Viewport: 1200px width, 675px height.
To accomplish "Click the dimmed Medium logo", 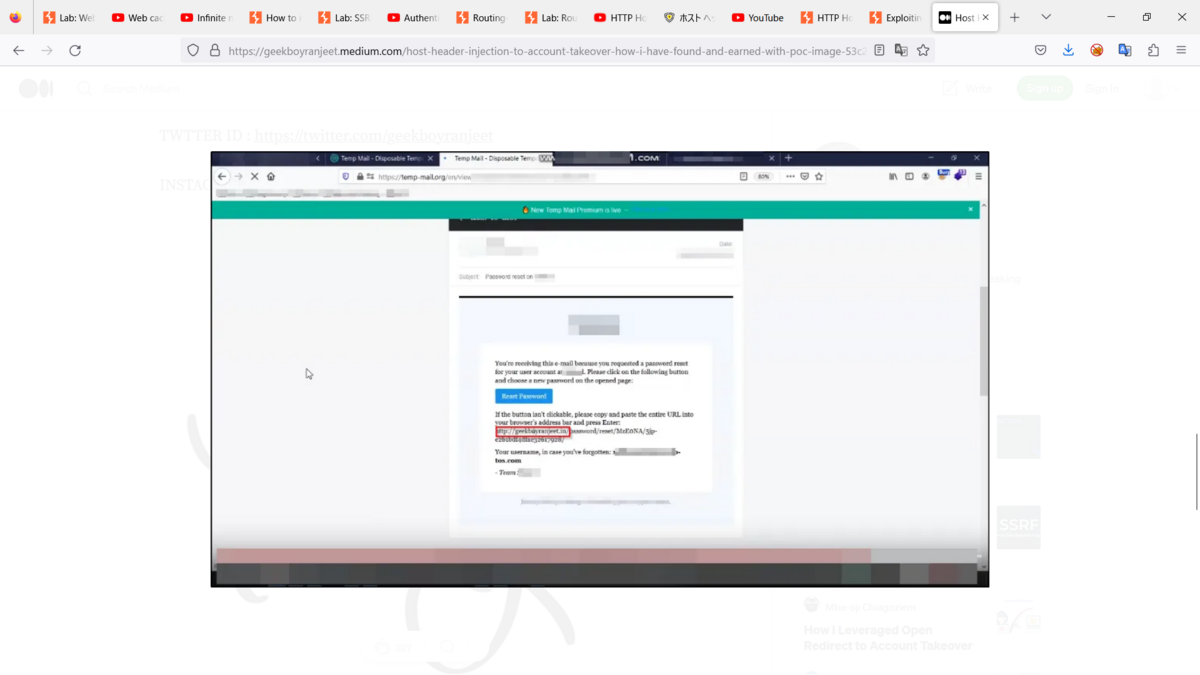I will click(x=36, y=89).
